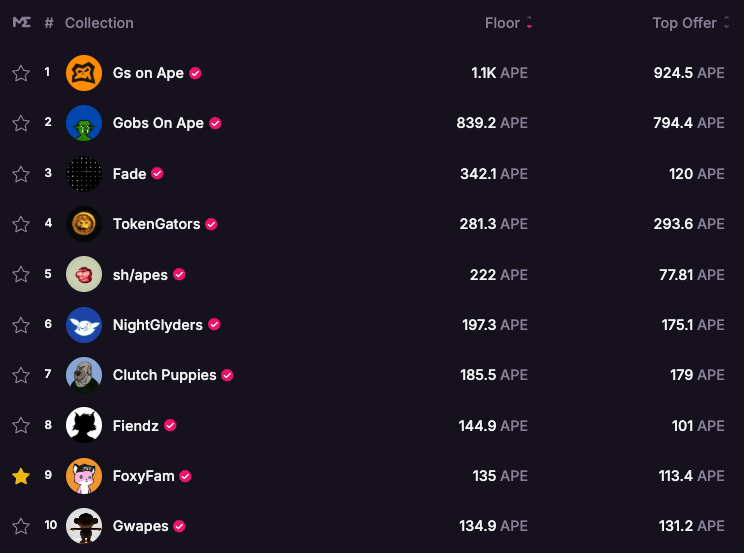Click the Gwapes monkey avatar
Screen dimensions: 744x553
[84, 526]
